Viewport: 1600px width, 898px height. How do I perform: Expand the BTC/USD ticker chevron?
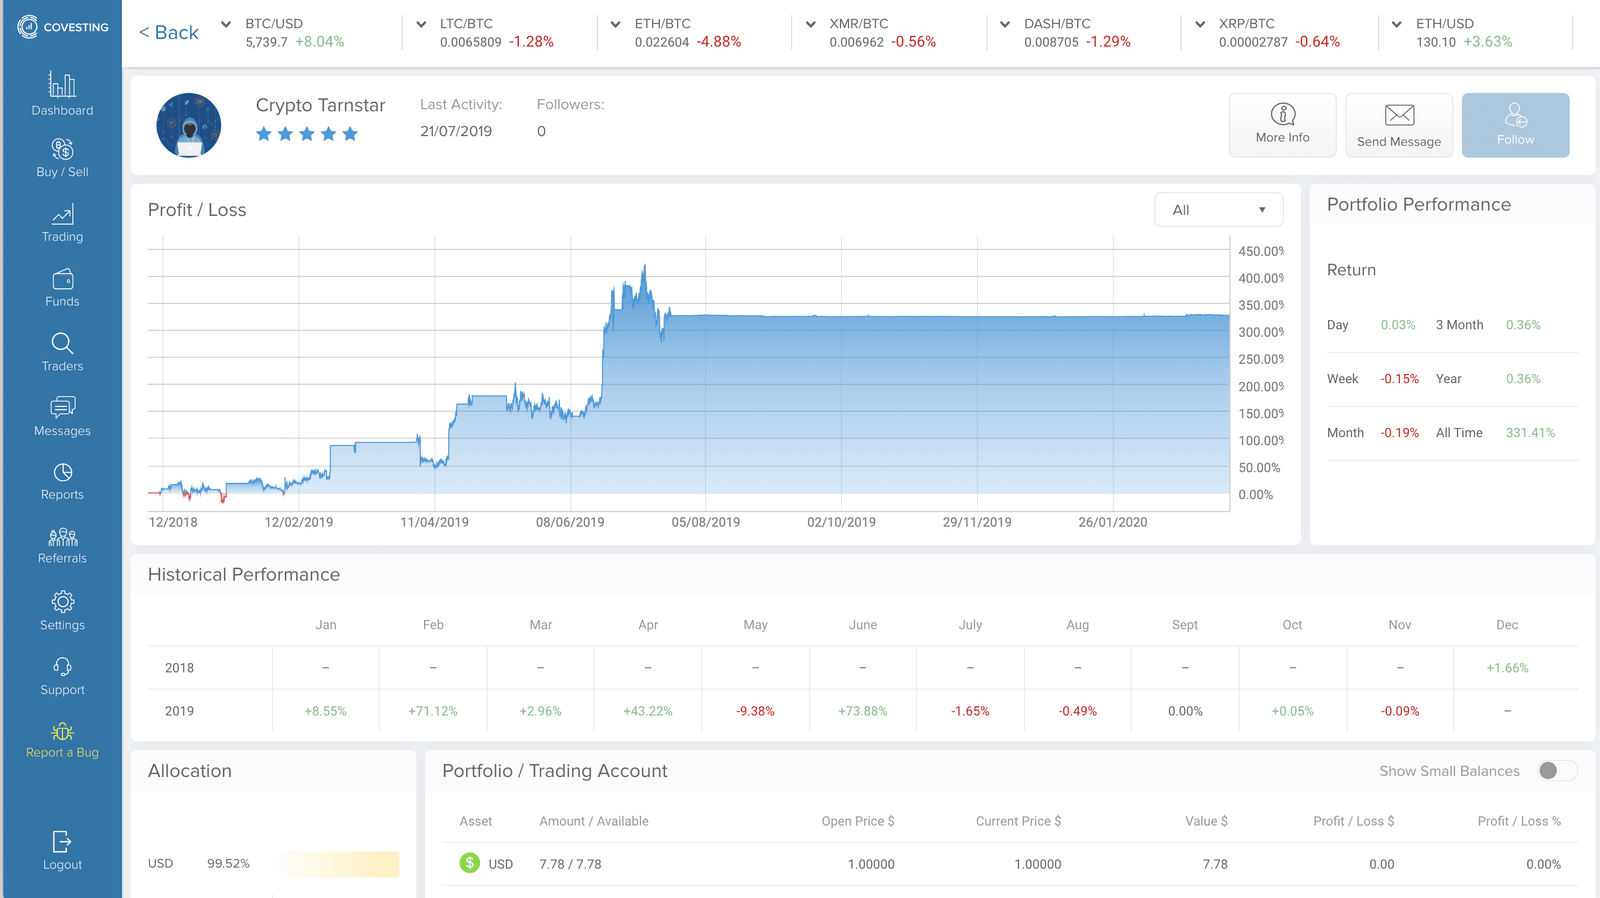[x=226, y=24]
